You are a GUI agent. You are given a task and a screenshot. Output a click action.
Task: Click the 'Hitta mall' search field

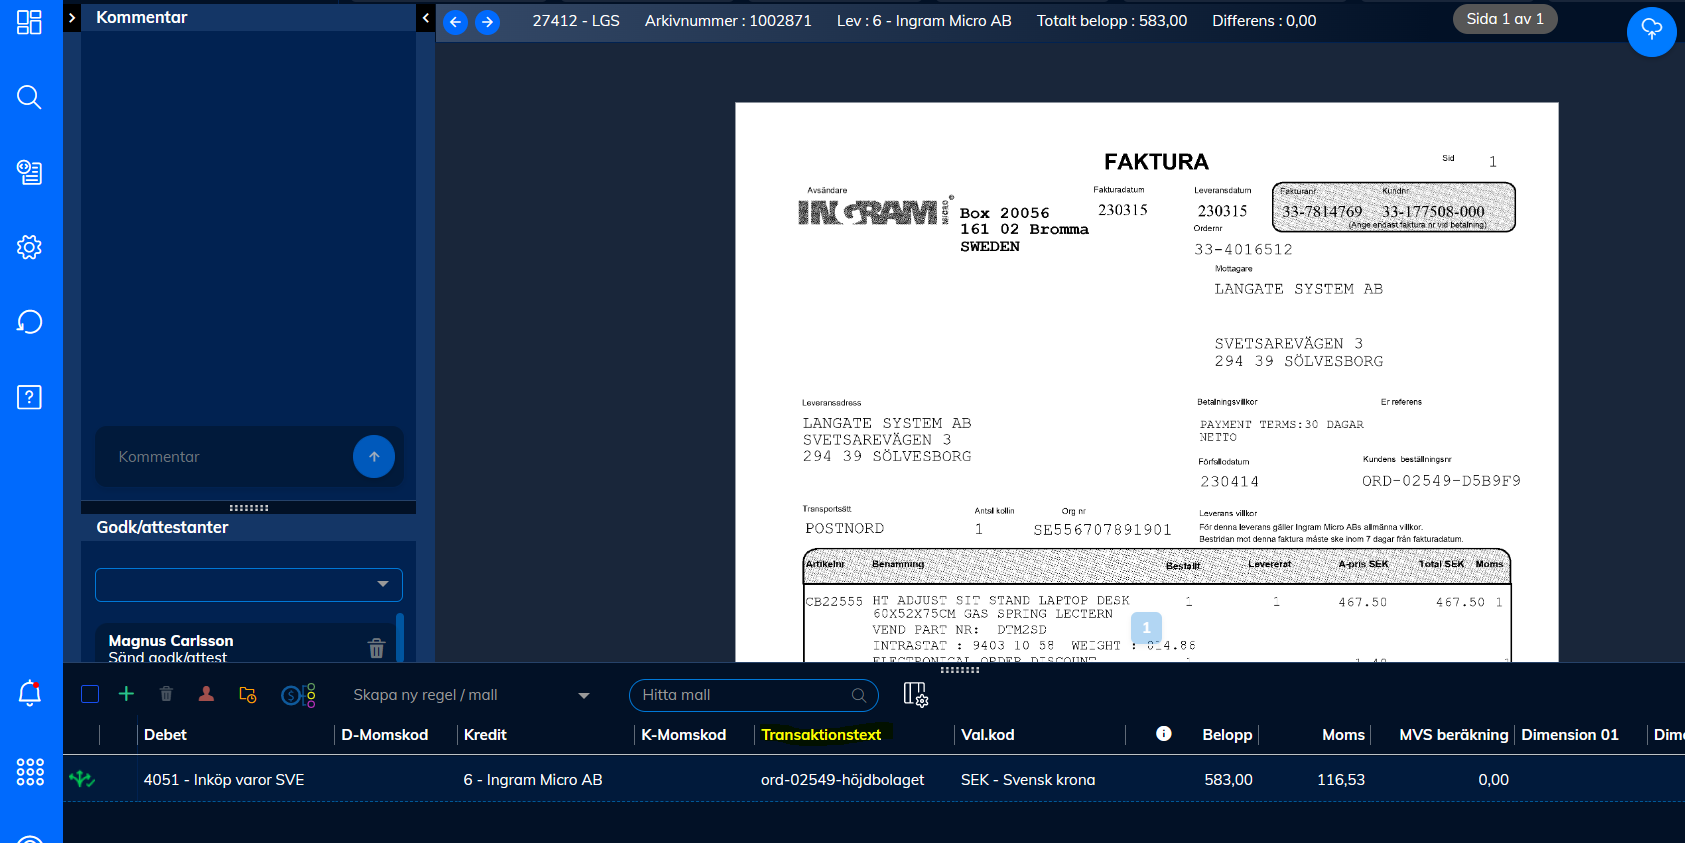(x=745, y=695)
